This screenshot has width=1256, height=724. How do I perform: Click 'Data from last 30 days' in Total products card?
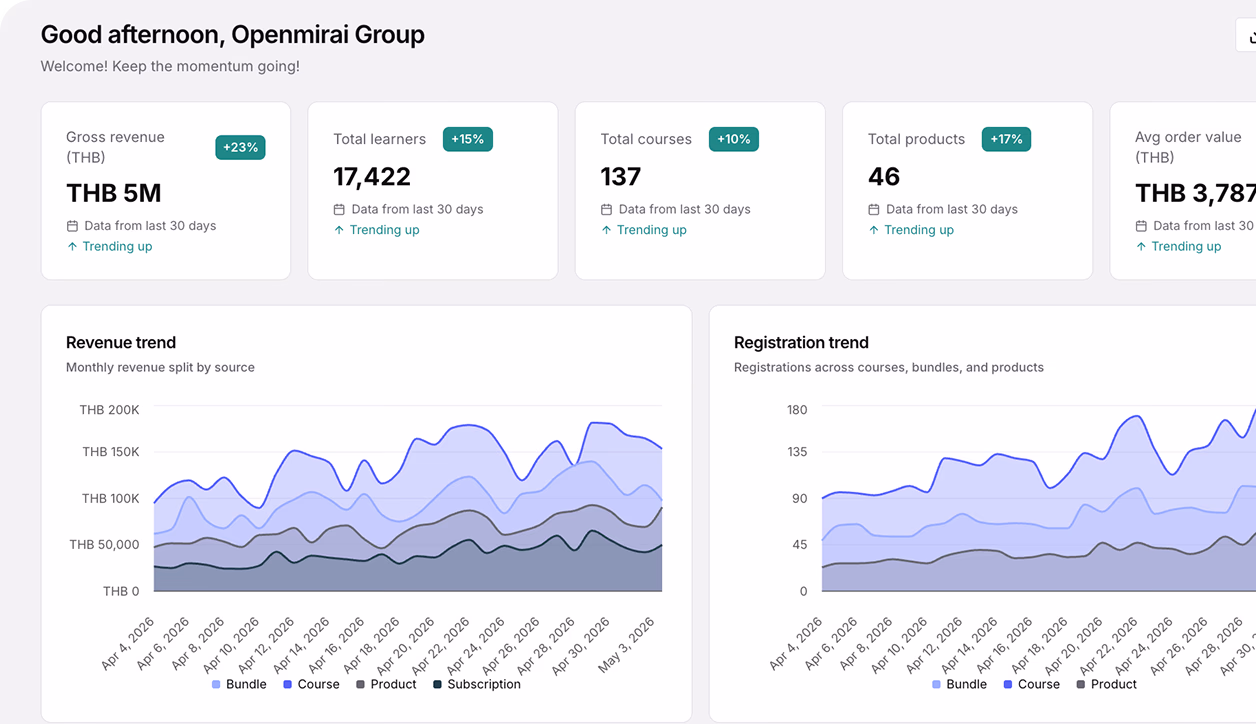tap(952, 210)
